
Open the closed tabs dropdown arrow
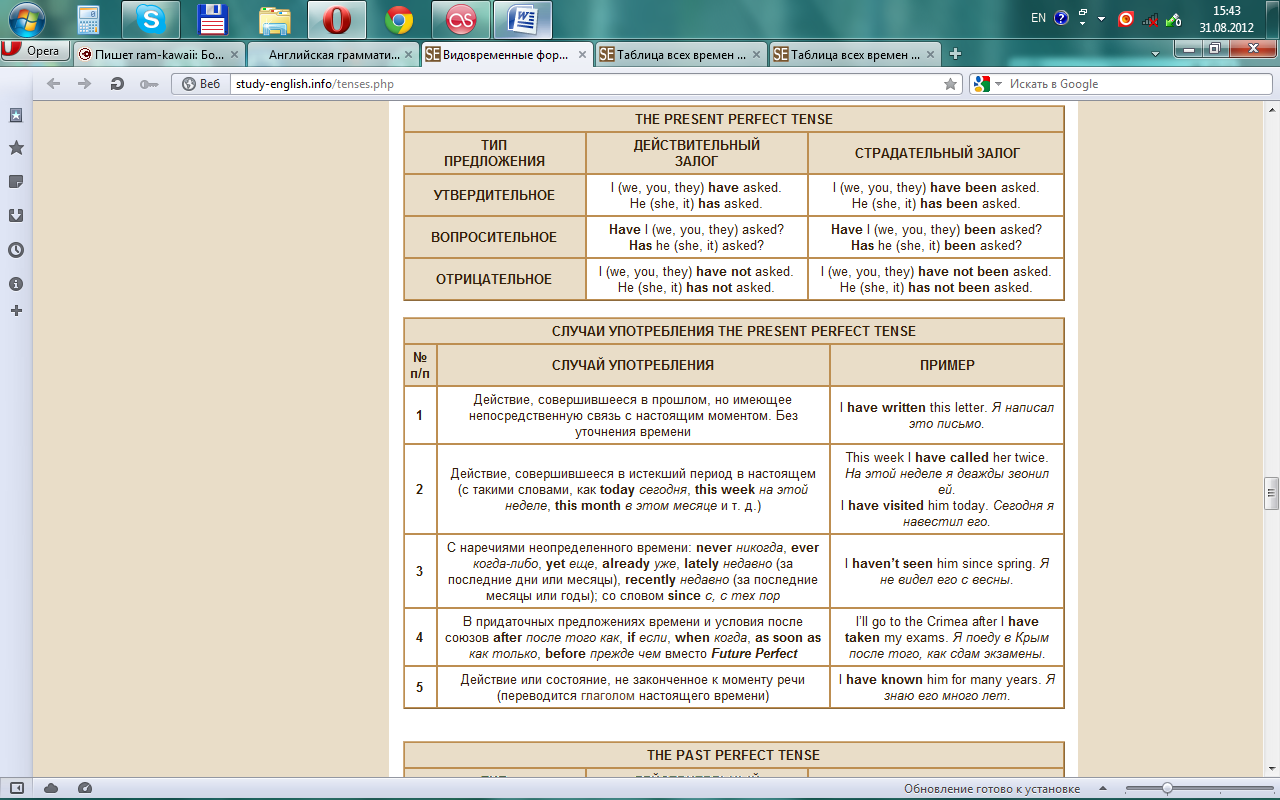coord(1155,54)
